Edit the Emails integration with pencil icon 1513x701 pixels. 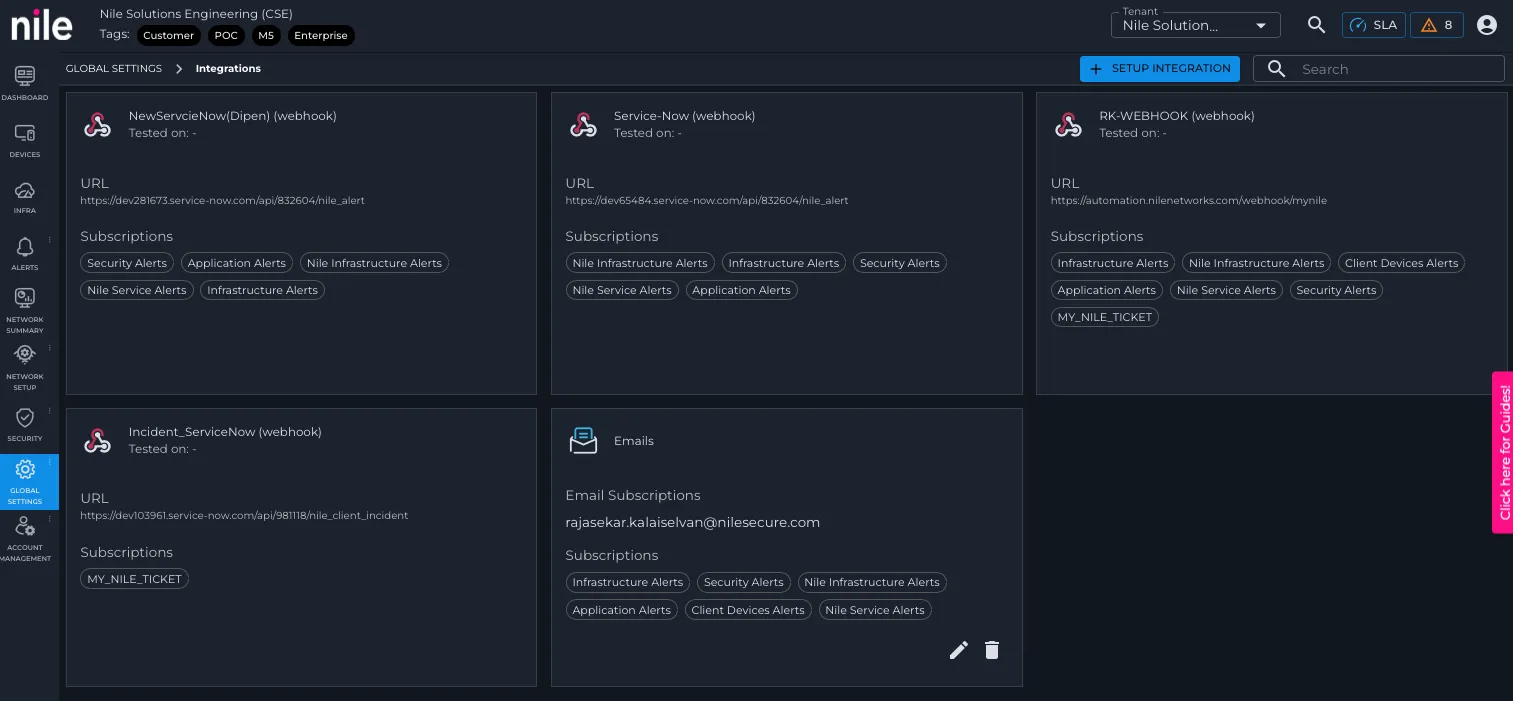(x=959, y=650)
